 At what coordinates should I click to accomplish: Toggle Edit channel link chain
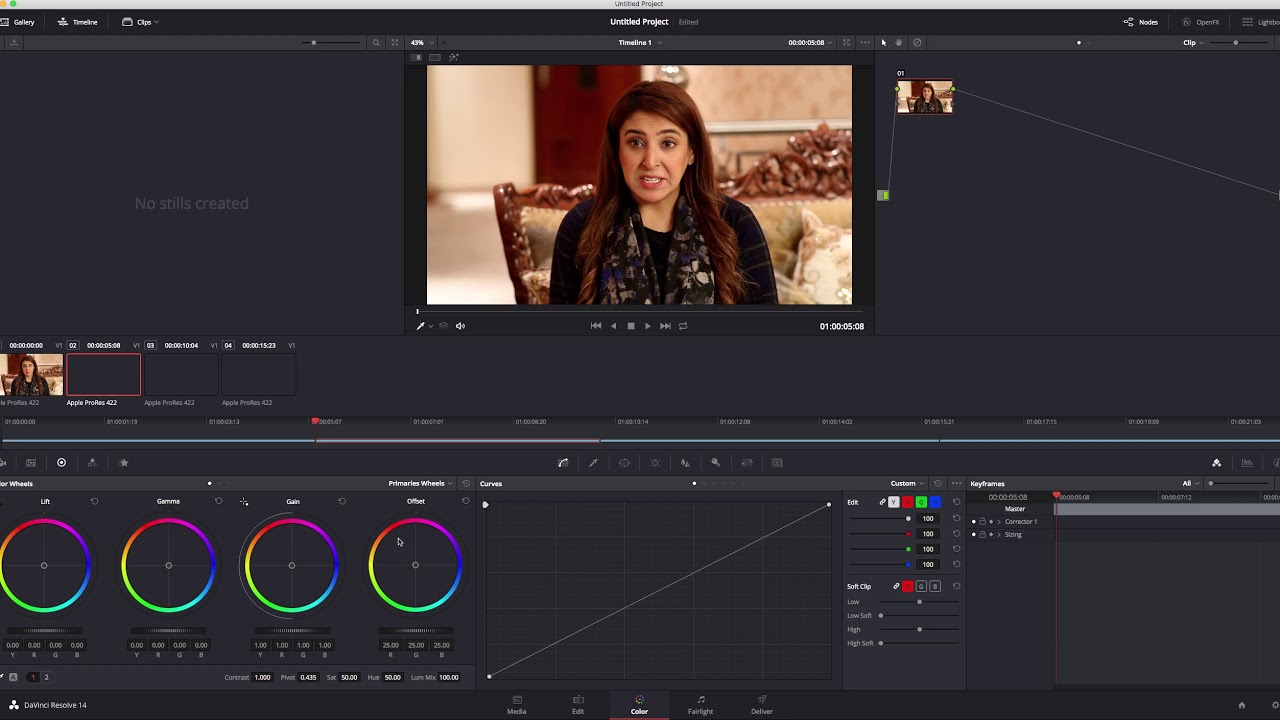point(882,502)
